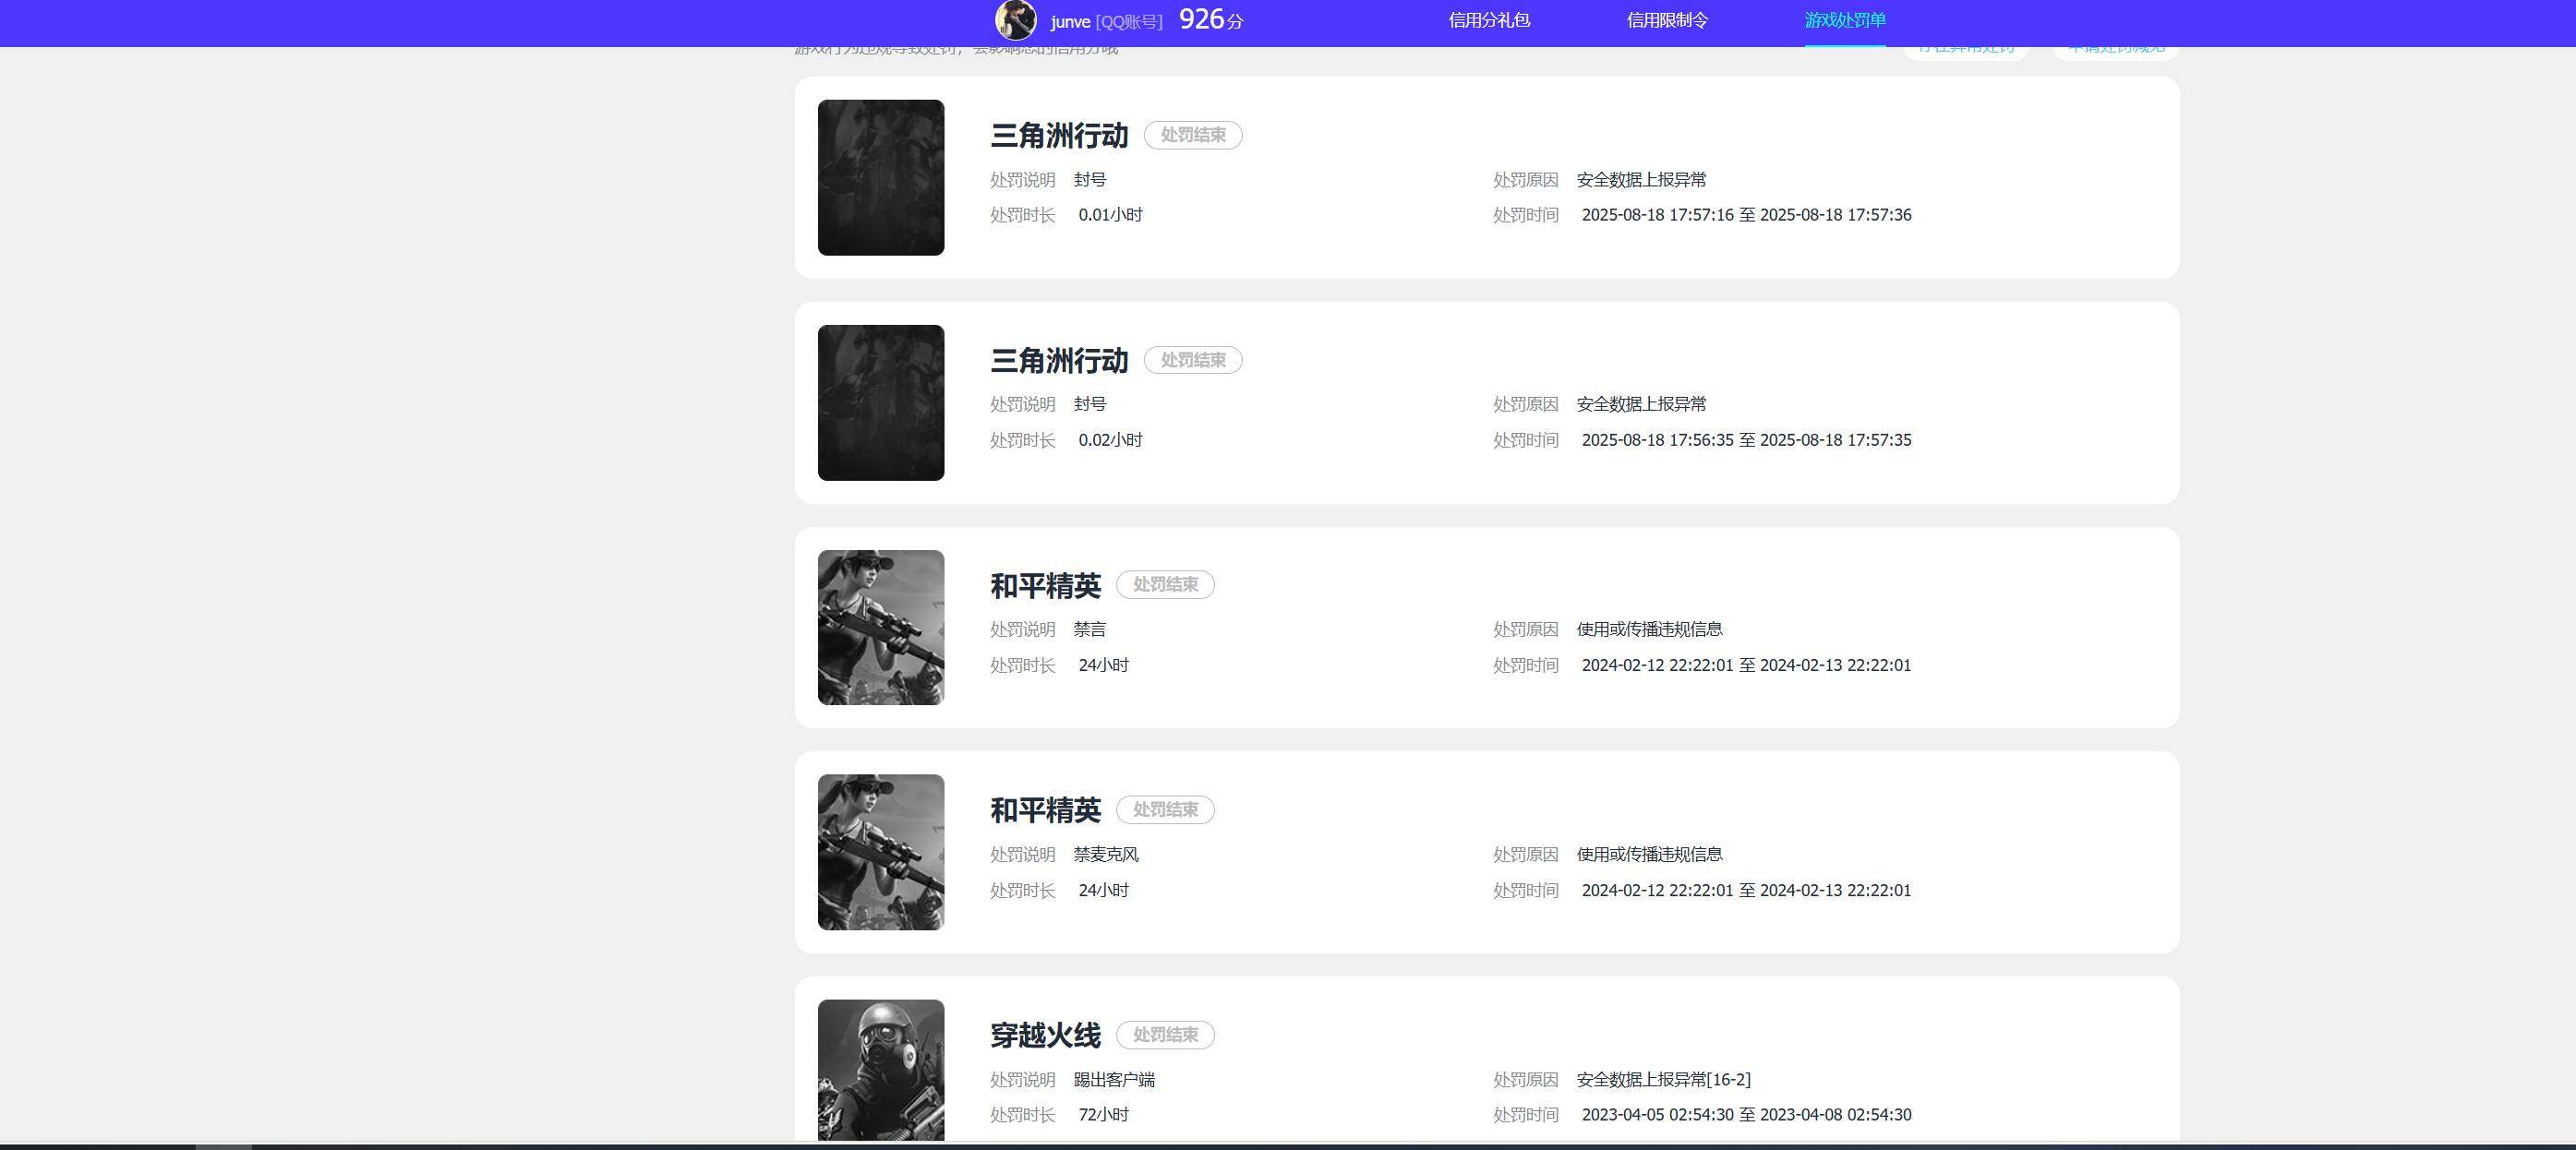Click the 和平精英 title in the 禁言 card

coord(1045,585)
